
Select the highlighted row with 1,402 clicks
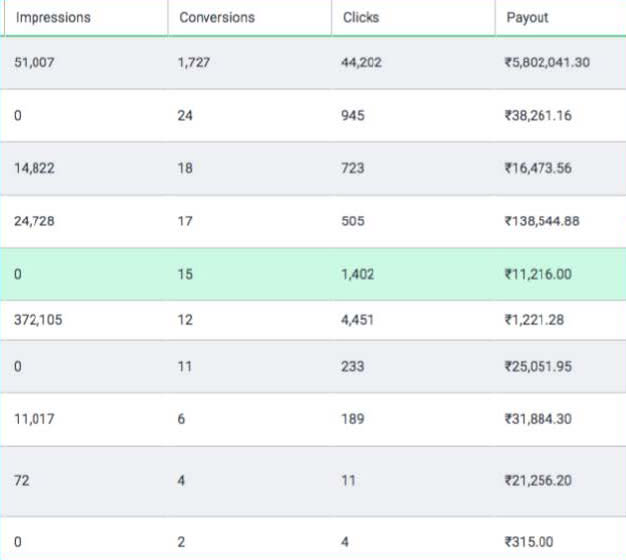tap(313, 274)
